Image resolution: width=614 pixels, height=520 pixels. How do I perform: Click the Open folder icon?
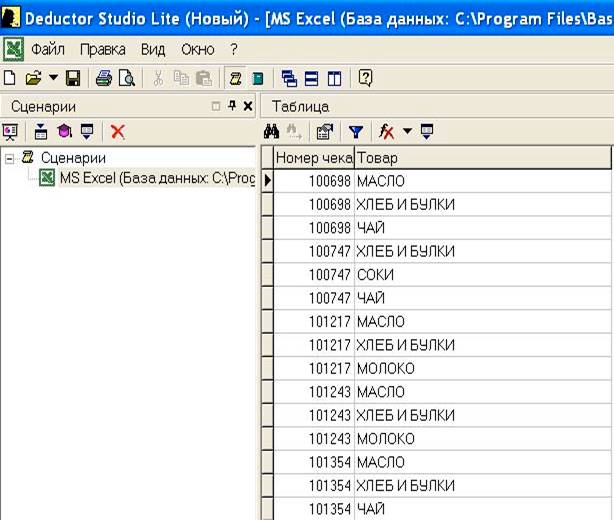pos(33,78)
